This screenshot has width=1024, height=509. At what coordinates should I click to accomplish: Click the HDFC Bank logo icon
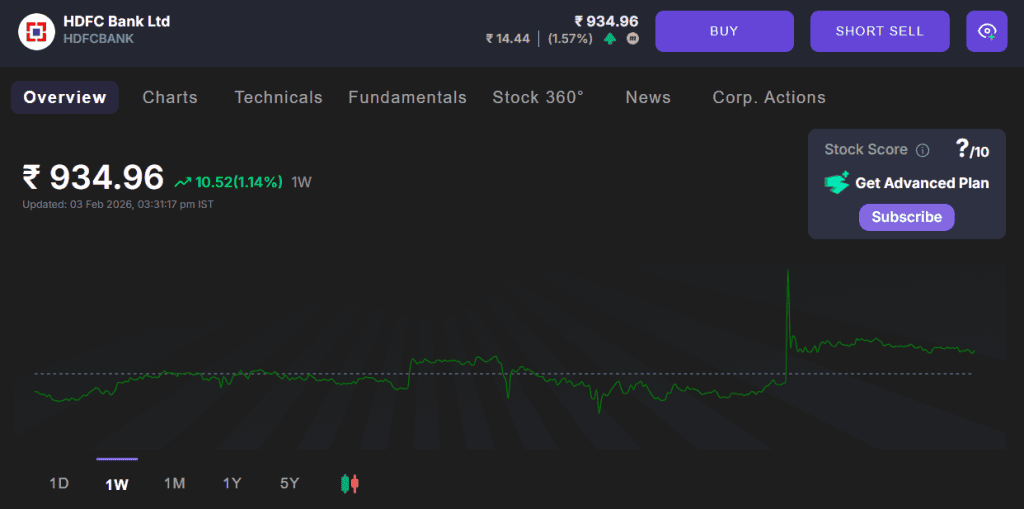[37, 31]
